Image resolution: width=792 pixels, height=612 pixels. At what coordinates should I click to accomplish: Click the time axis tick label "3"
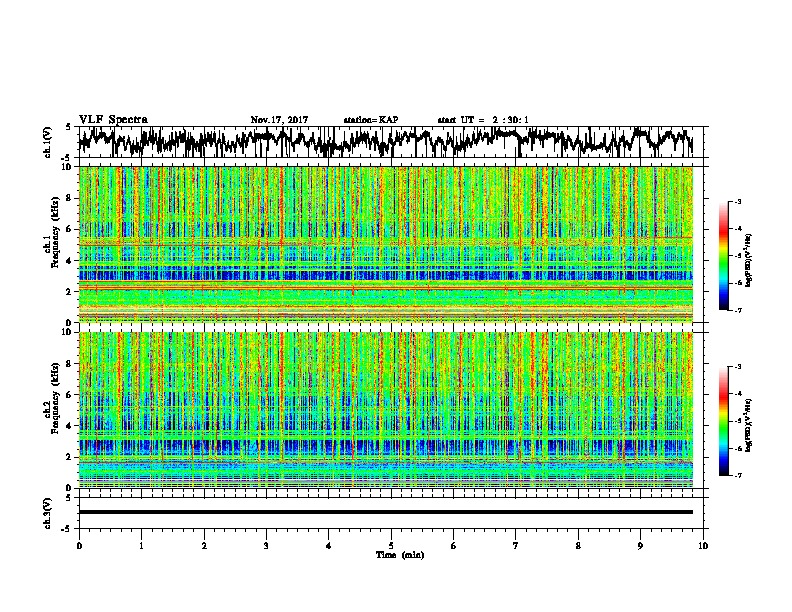pos(266,545)
